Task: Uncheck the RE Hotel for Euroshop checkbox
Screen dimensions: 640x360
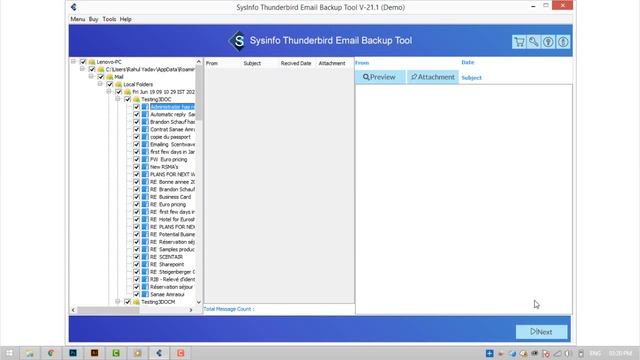Action: pyautogui.click(x=136, y=219)
